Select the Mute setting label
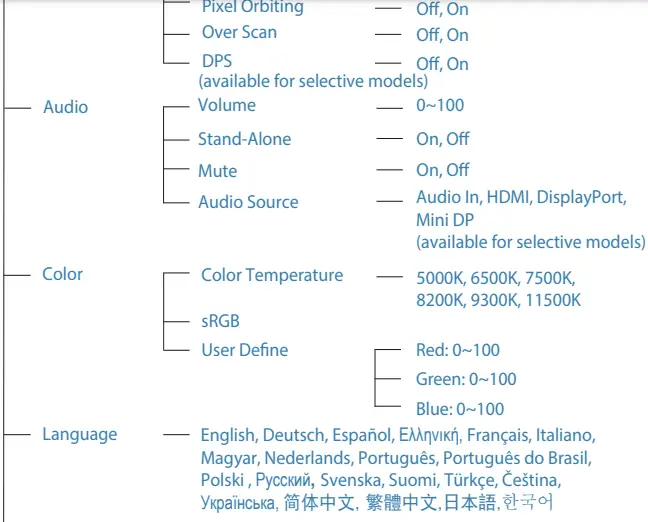Screen dimensions: 648x522 point(217,171)
